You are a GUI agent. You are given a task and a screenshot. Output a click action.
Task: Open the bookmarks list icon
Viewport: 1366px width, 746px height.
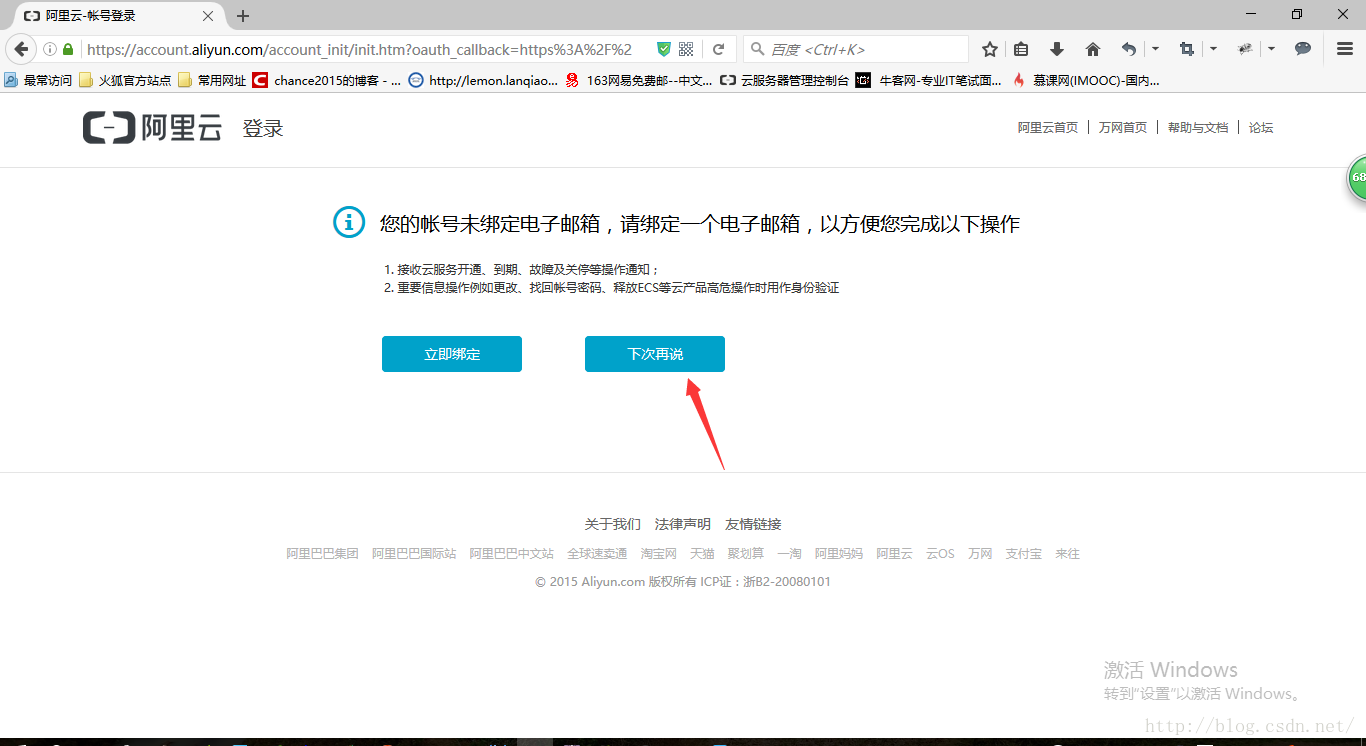click(1021, 49)
